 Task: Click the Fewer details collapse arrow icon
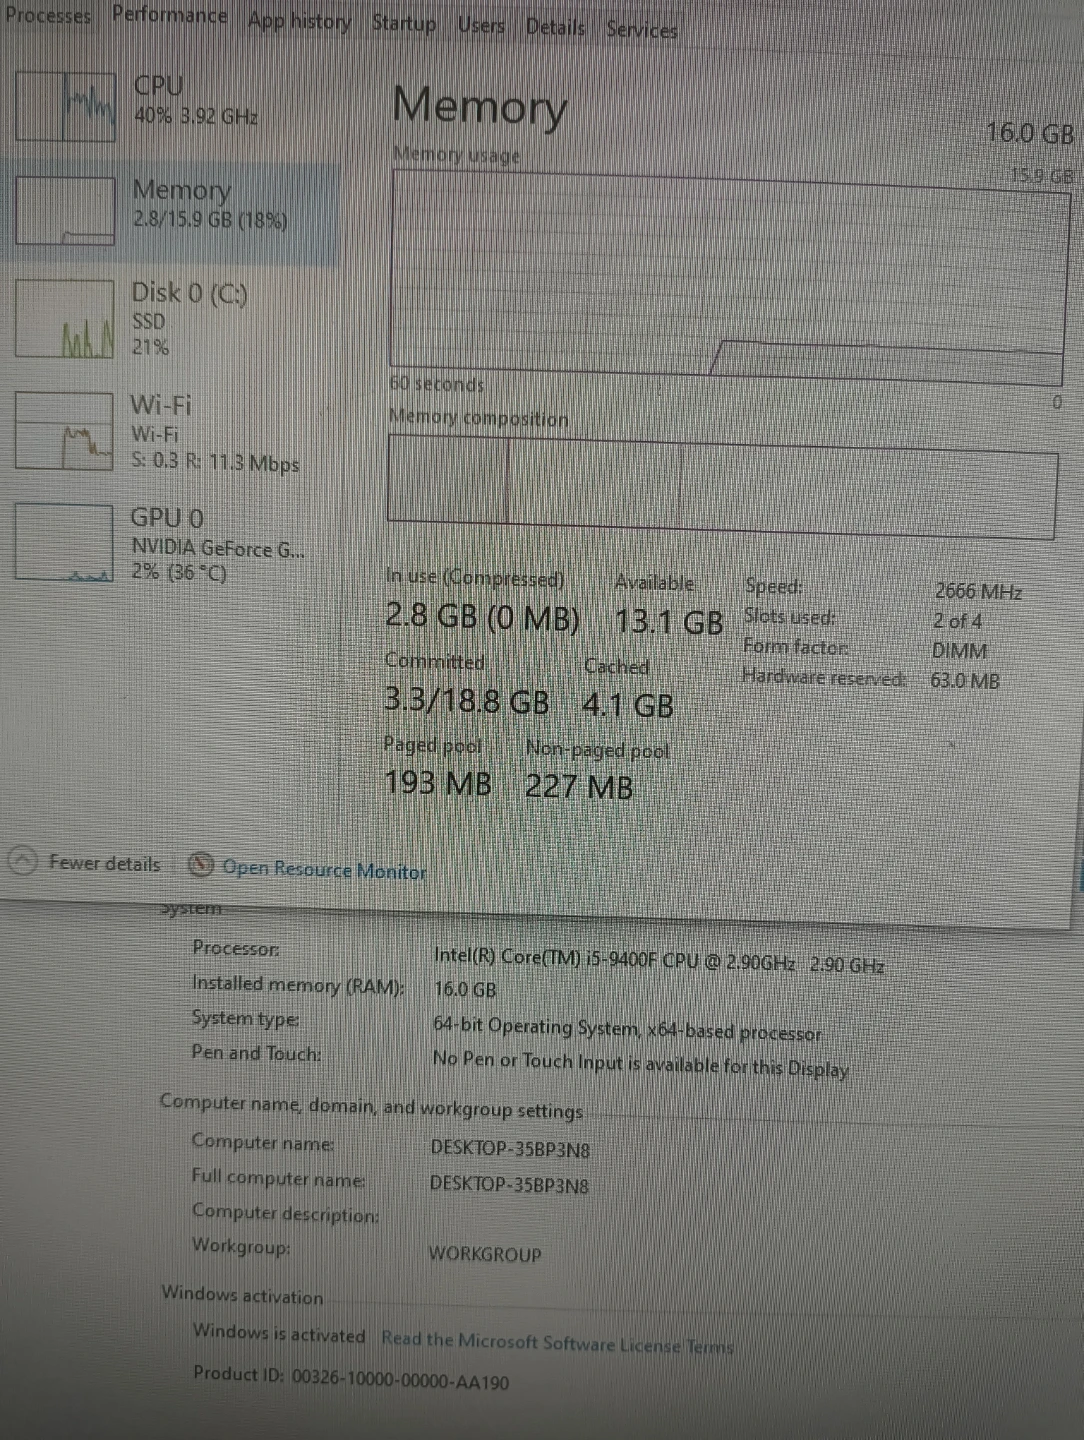click(x=22, y=861)
